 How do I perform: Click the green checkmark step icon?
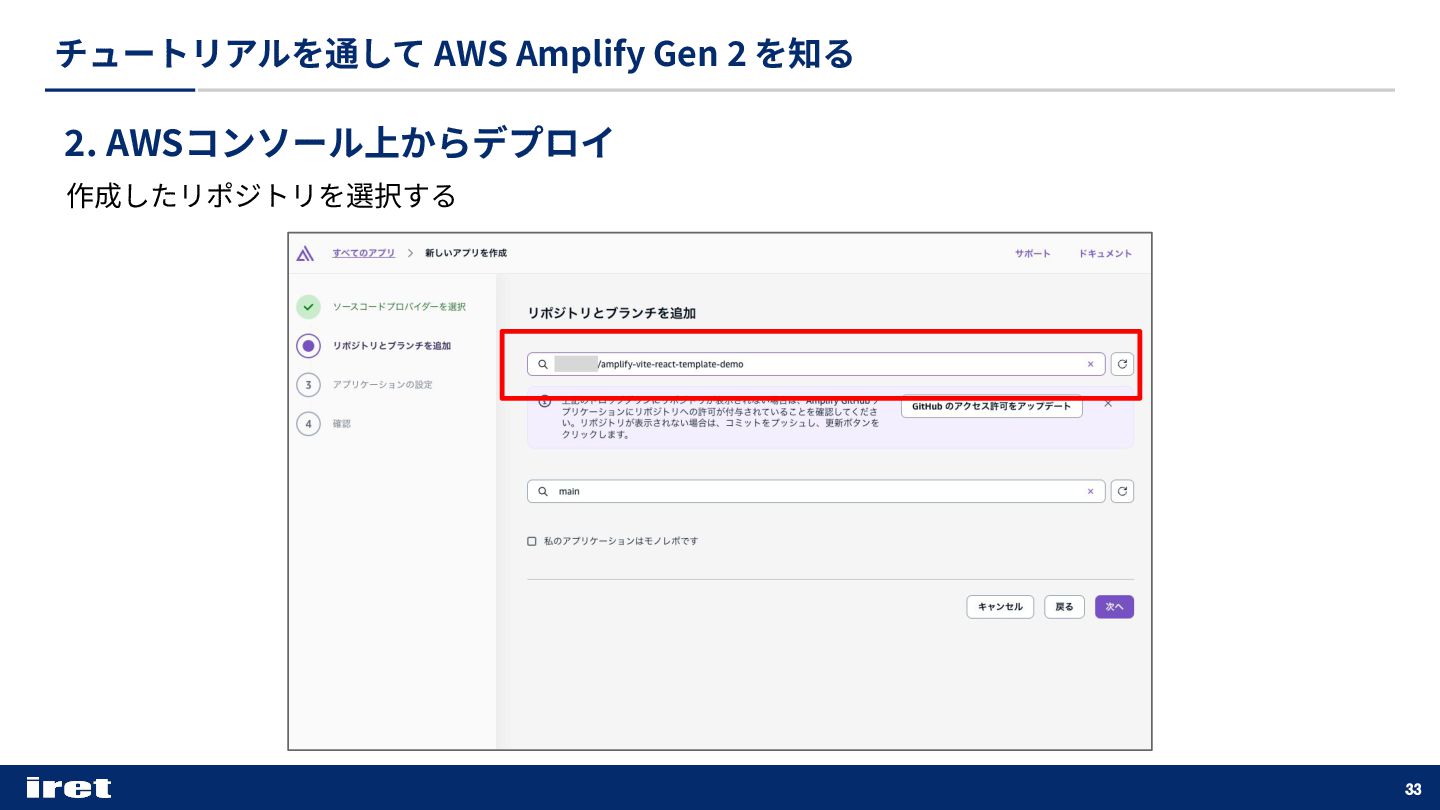[x=309, y=307]
